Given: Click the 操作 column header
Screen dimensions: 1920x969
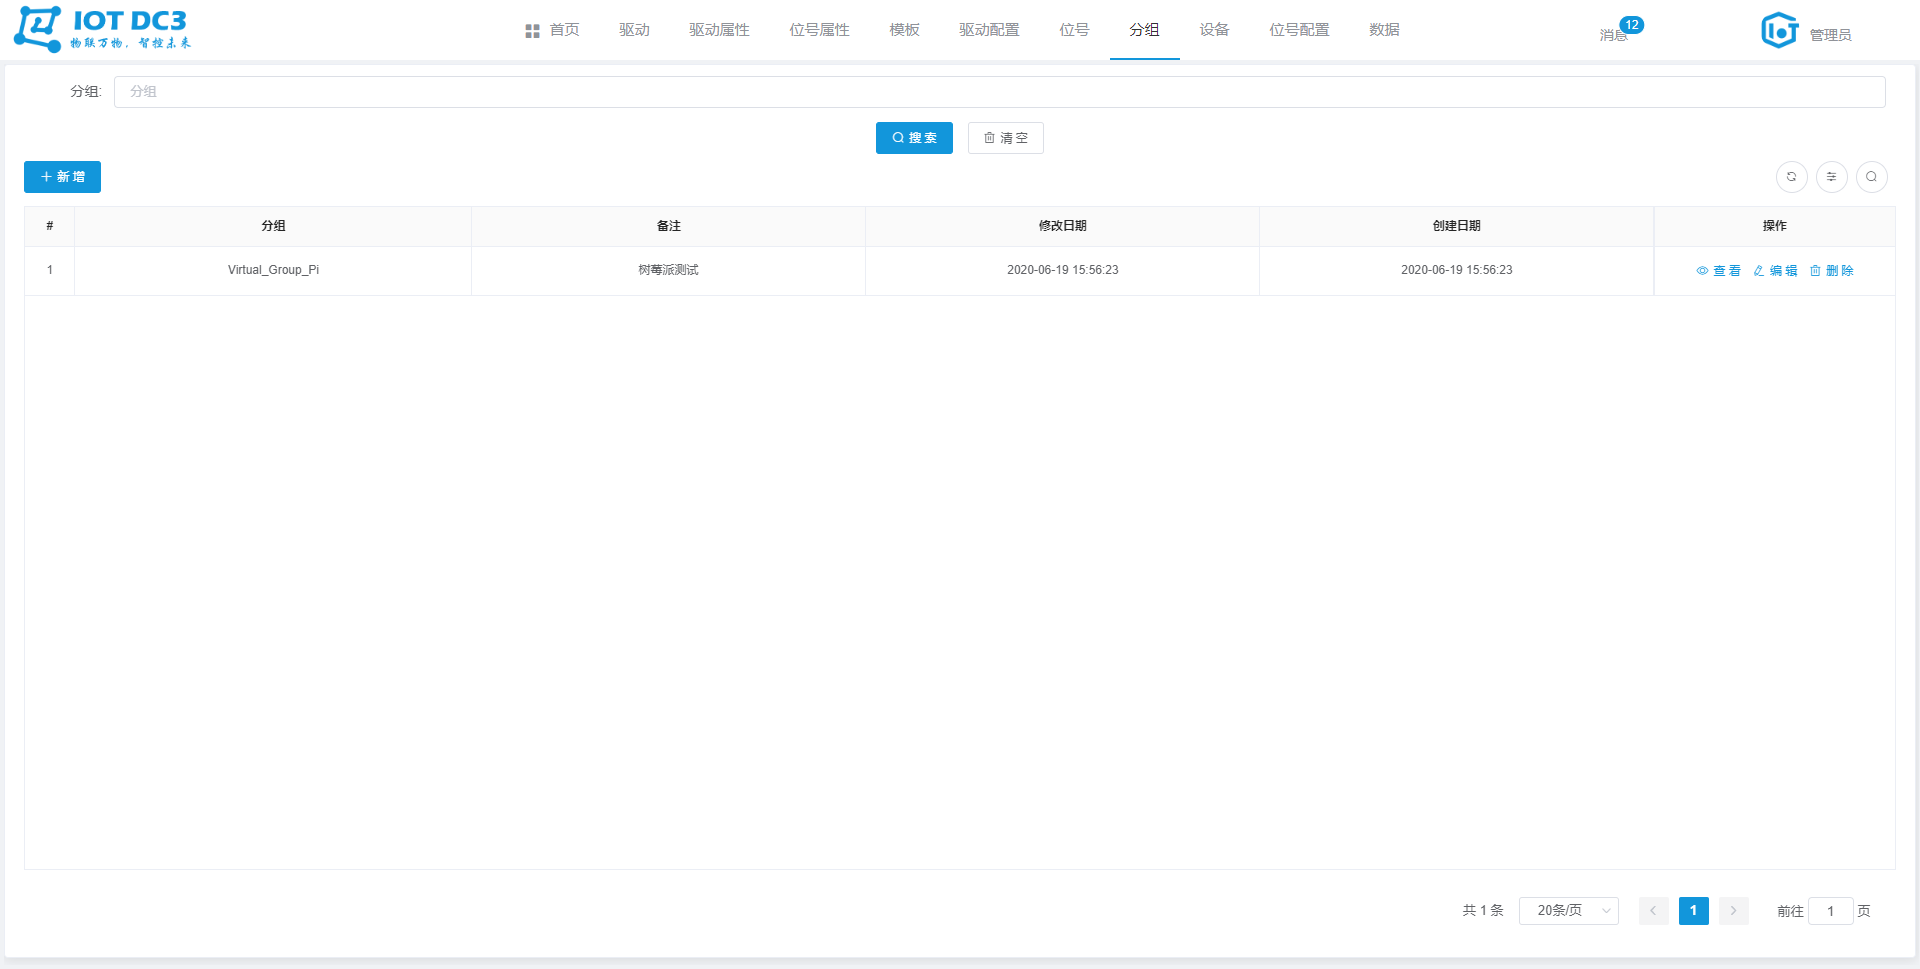Looking at the screenshot, I should [x=1774, y=226].
